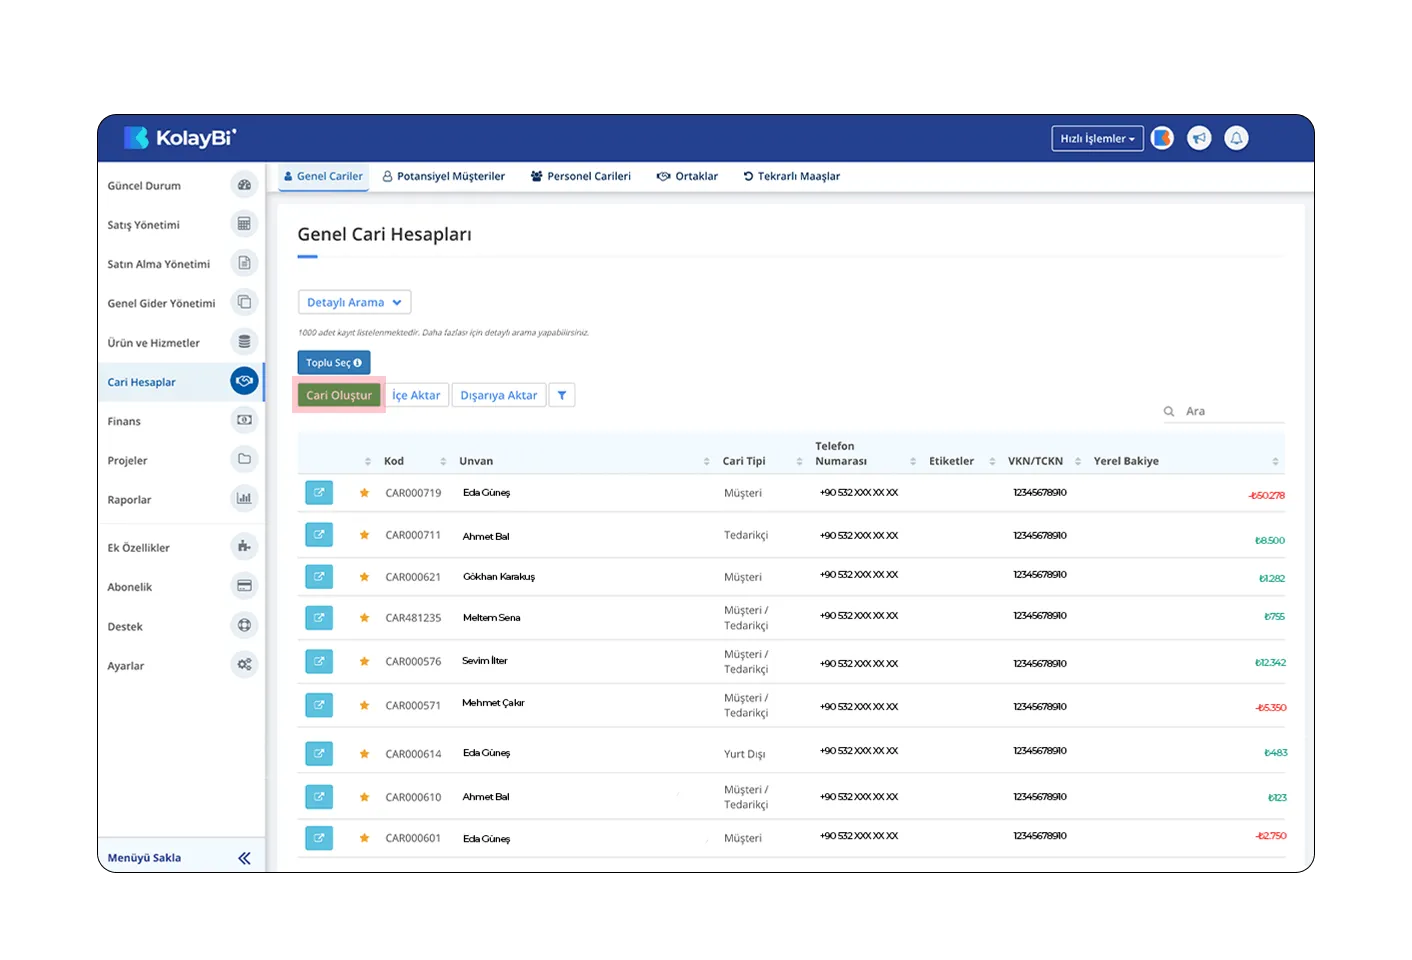Image resolution: width=1412 pixels, height=960 pixels.
Task: Toggle favorite star for CAR000621
Action: [x=365, y=577]
